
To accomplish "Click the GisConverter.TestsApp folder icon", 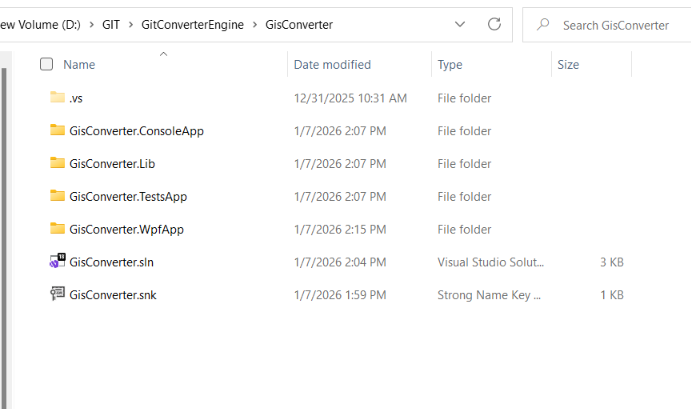I will (57, 195).
